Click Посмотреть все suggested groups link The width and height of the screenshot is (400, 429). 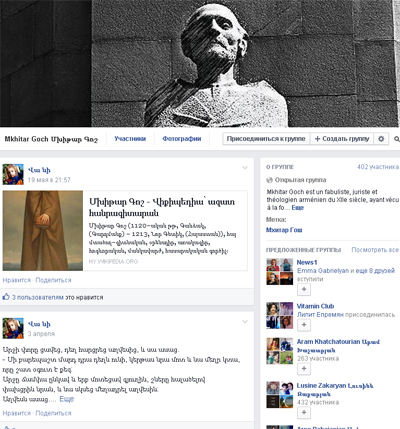coord(375,250)
